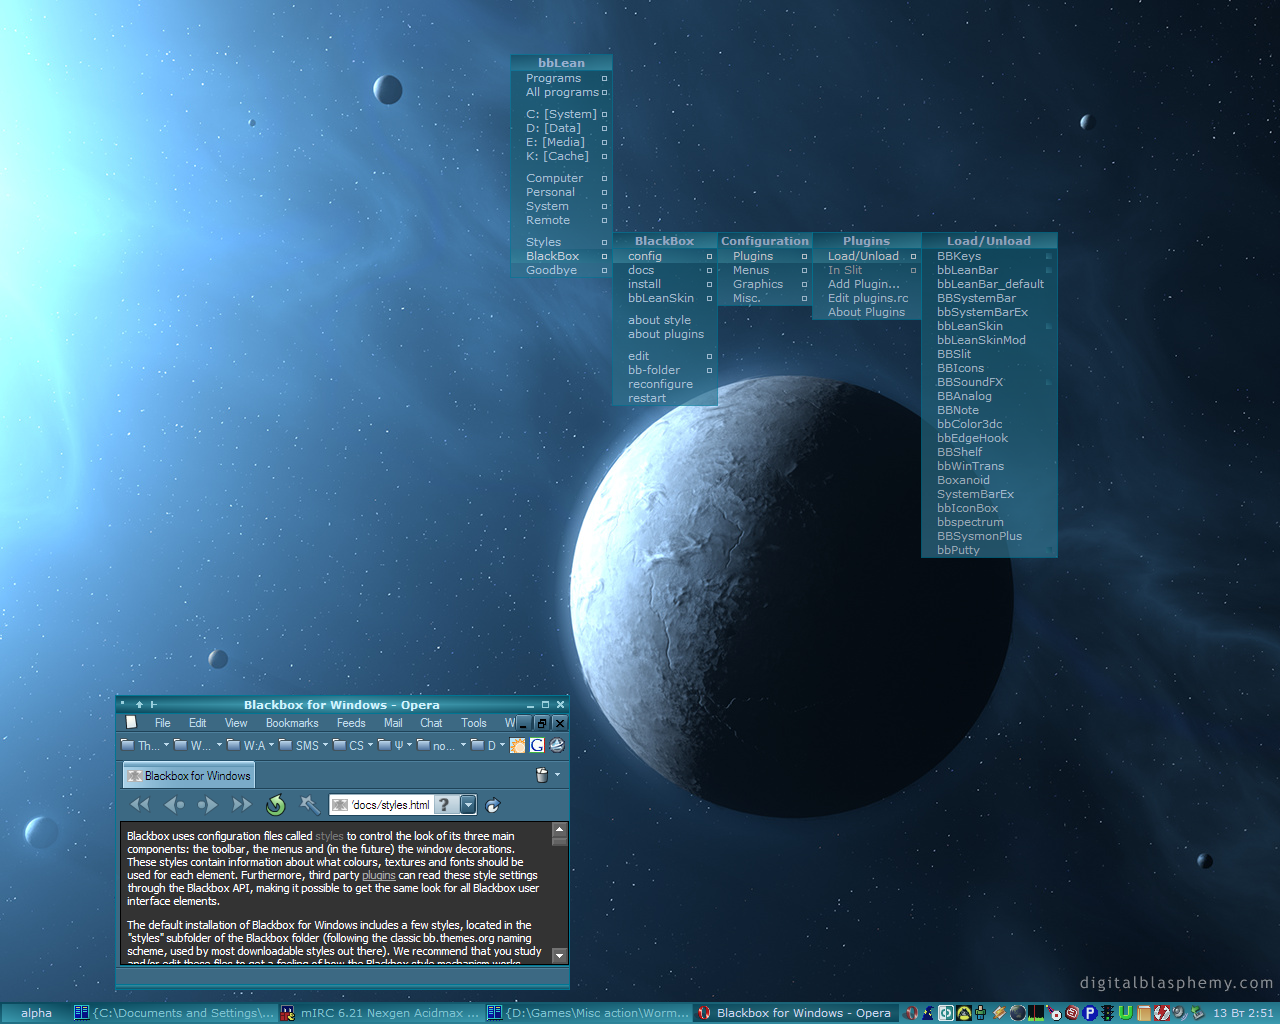Expand the Ψ bookmark folder dropdown
Image resolution: width=1280 pixels, height=1024 pixels.
coord(410,745)
